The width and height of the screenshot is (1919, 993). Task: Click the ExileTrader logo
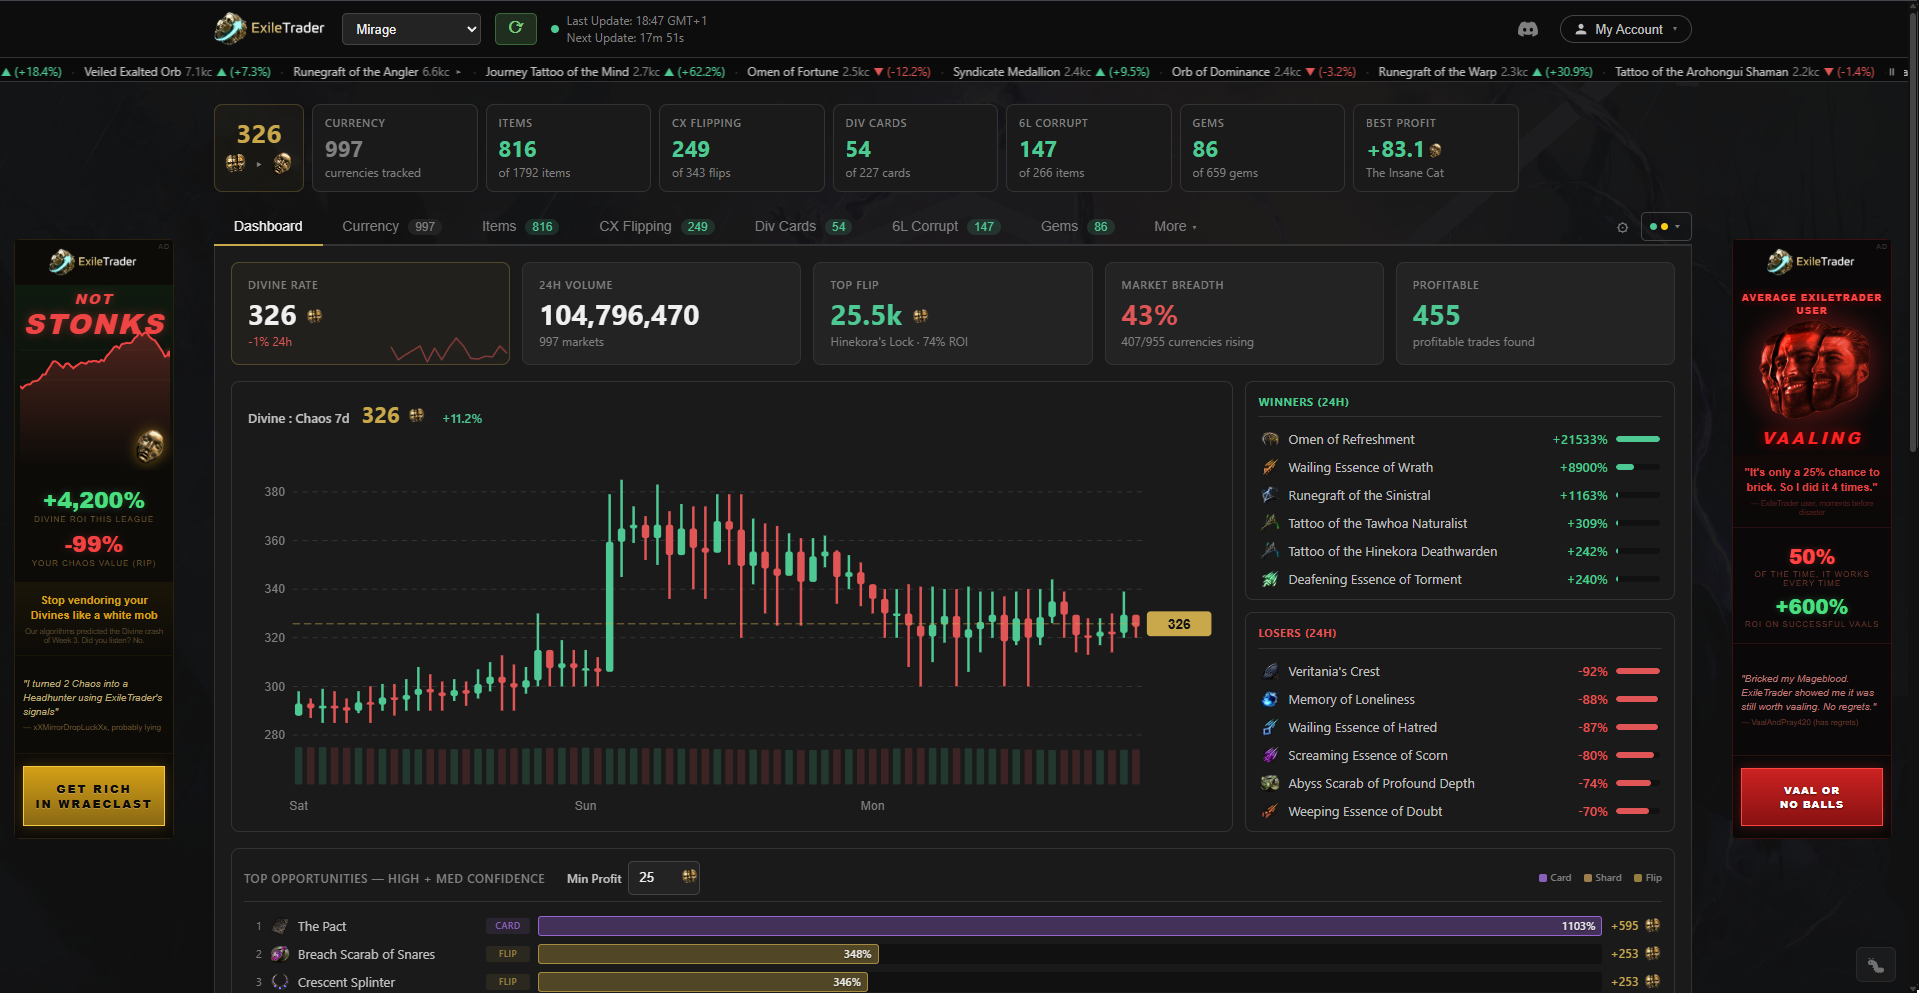pos(268,28)
